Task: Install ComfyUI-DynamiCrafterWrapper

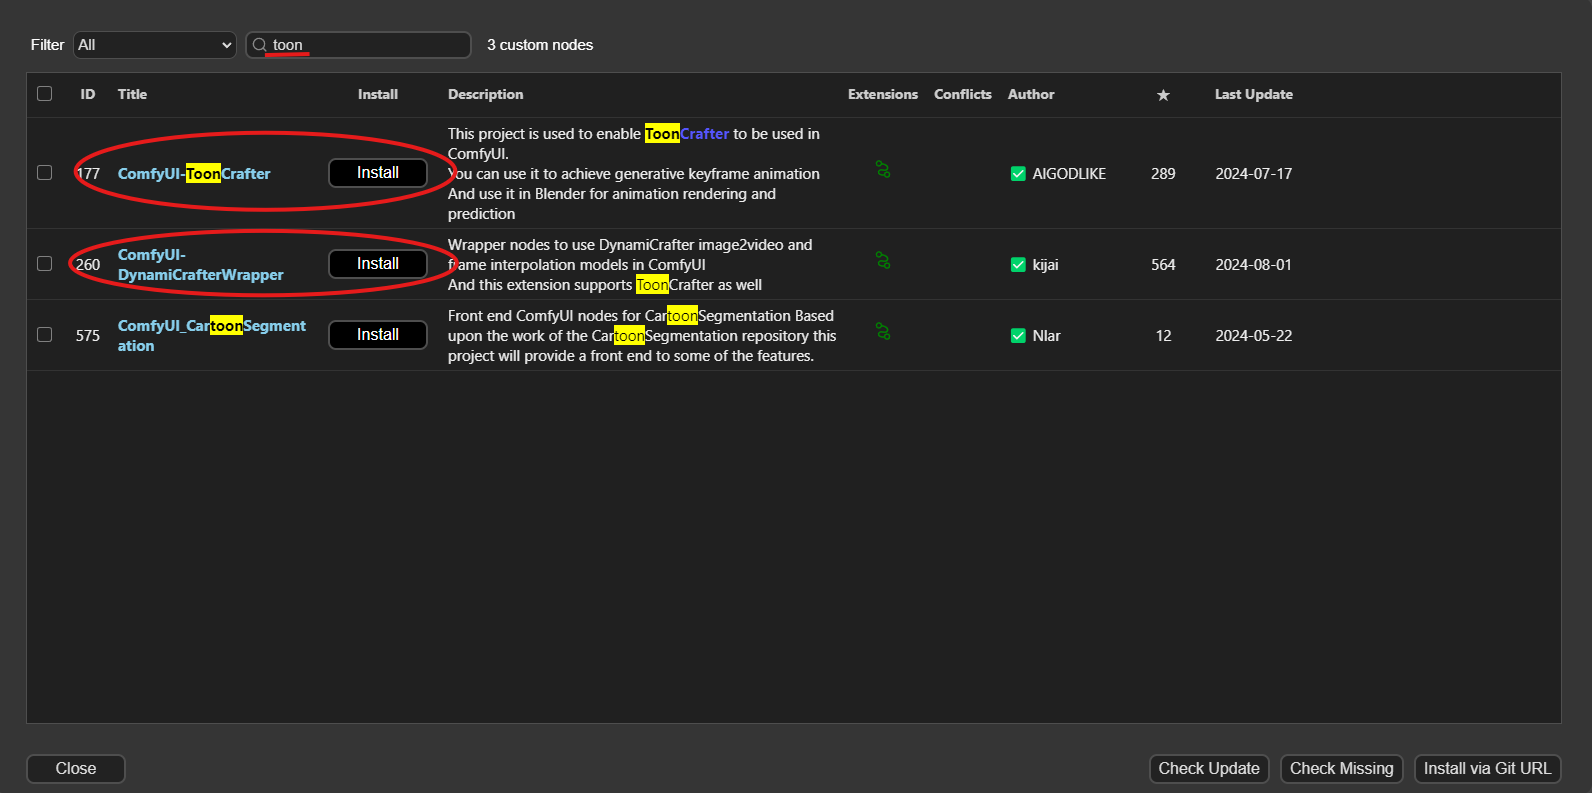Action: [x=378, y=264]
